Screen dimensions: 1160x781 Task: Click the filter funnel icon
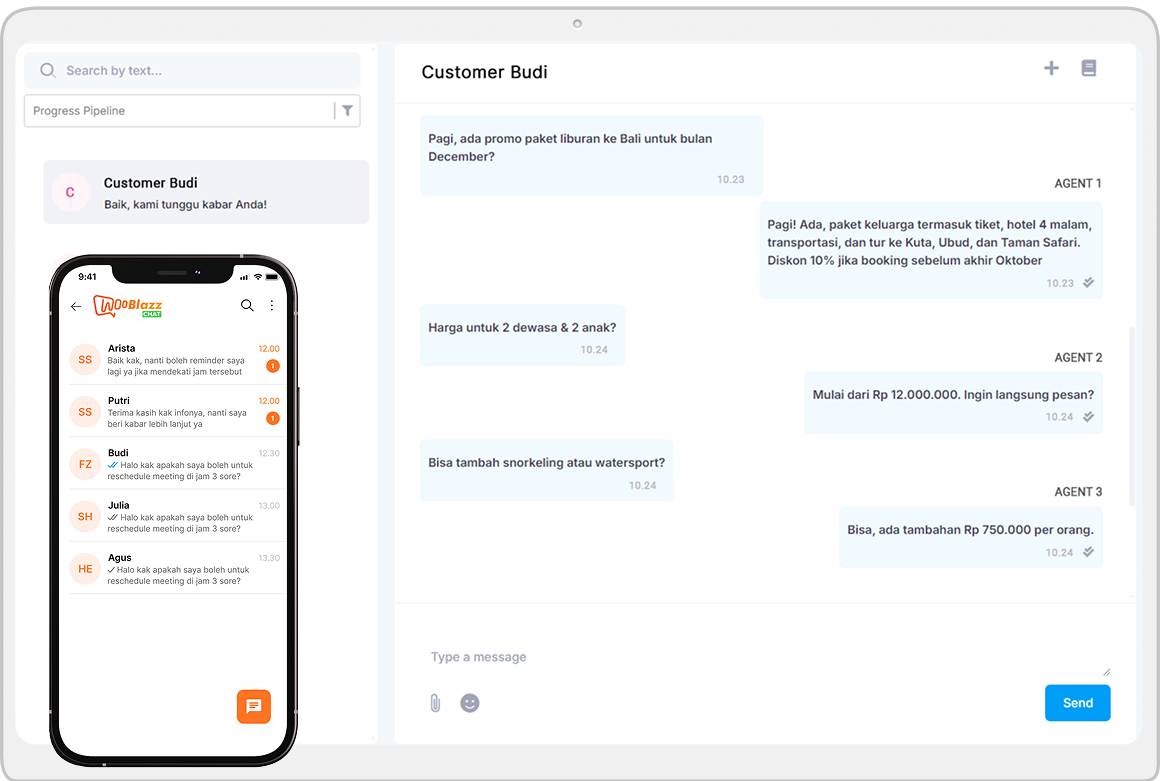coord(347,111)
